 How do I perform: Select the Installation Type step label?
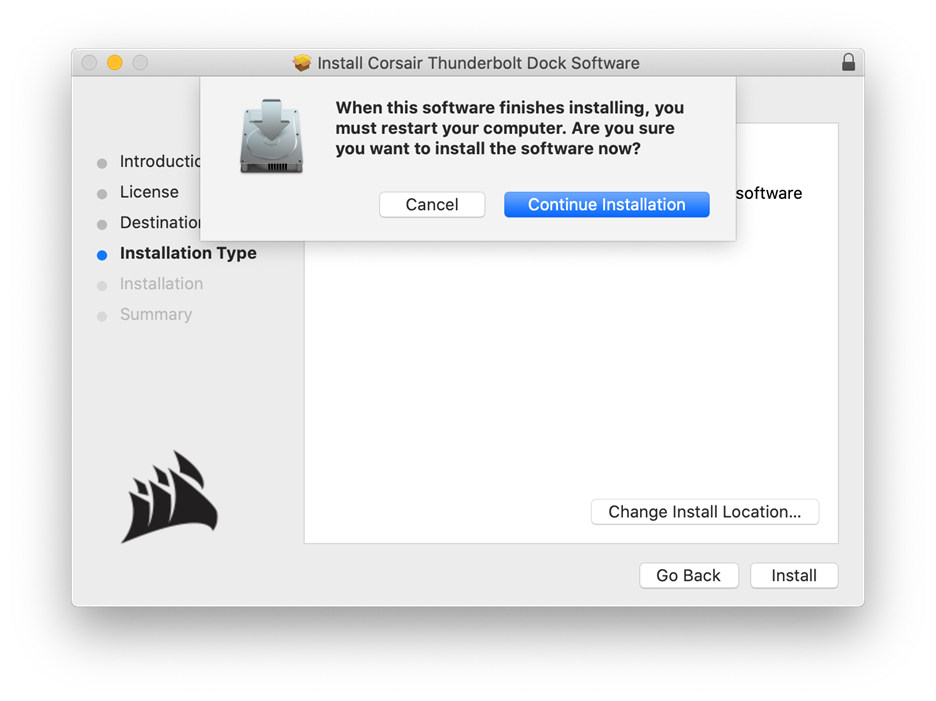tap(188, 253)
